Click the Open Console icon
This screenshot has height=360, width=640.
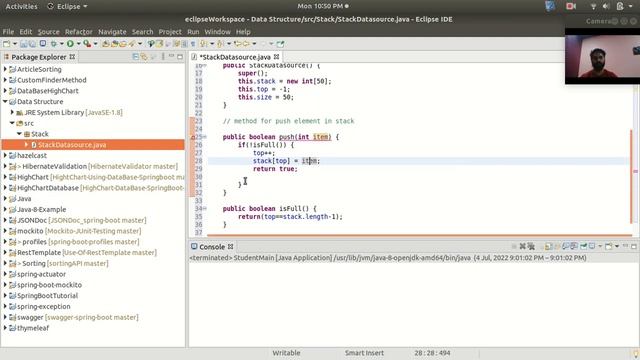coord(609,247)
